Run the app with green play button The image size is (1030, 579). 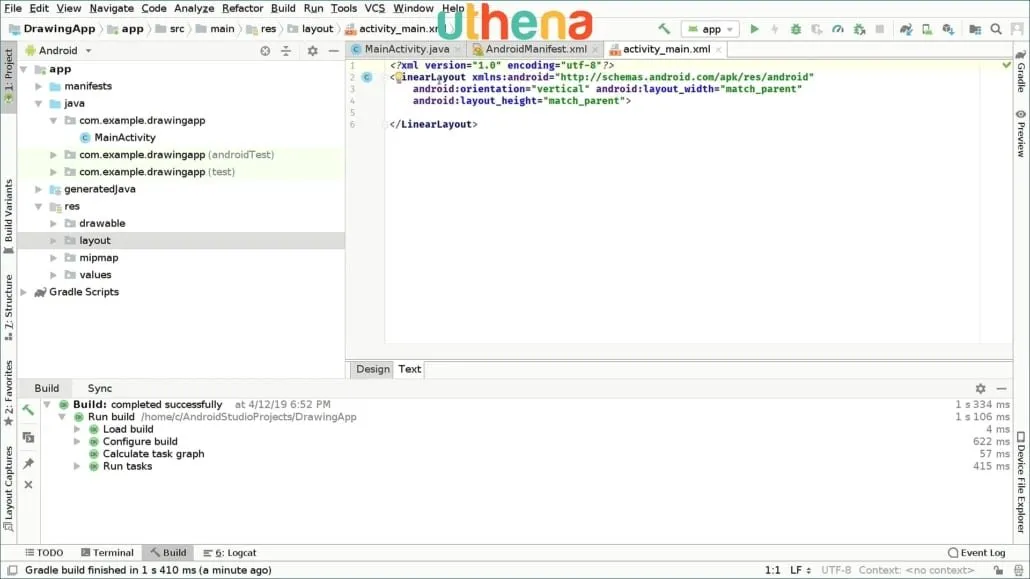[754, 29]
